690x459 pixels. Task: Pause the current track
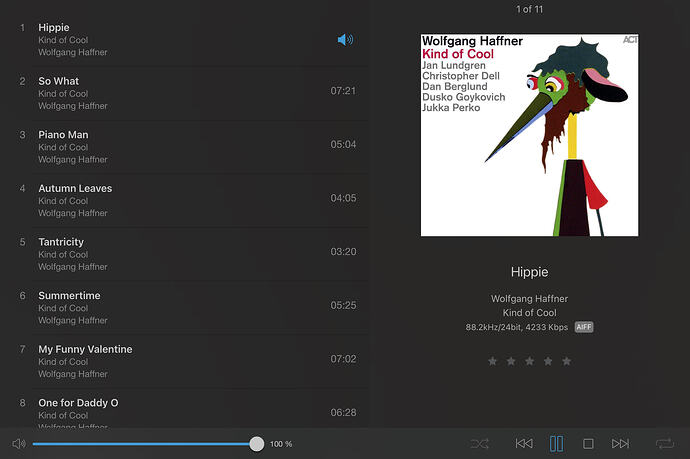tap(556, 444)
